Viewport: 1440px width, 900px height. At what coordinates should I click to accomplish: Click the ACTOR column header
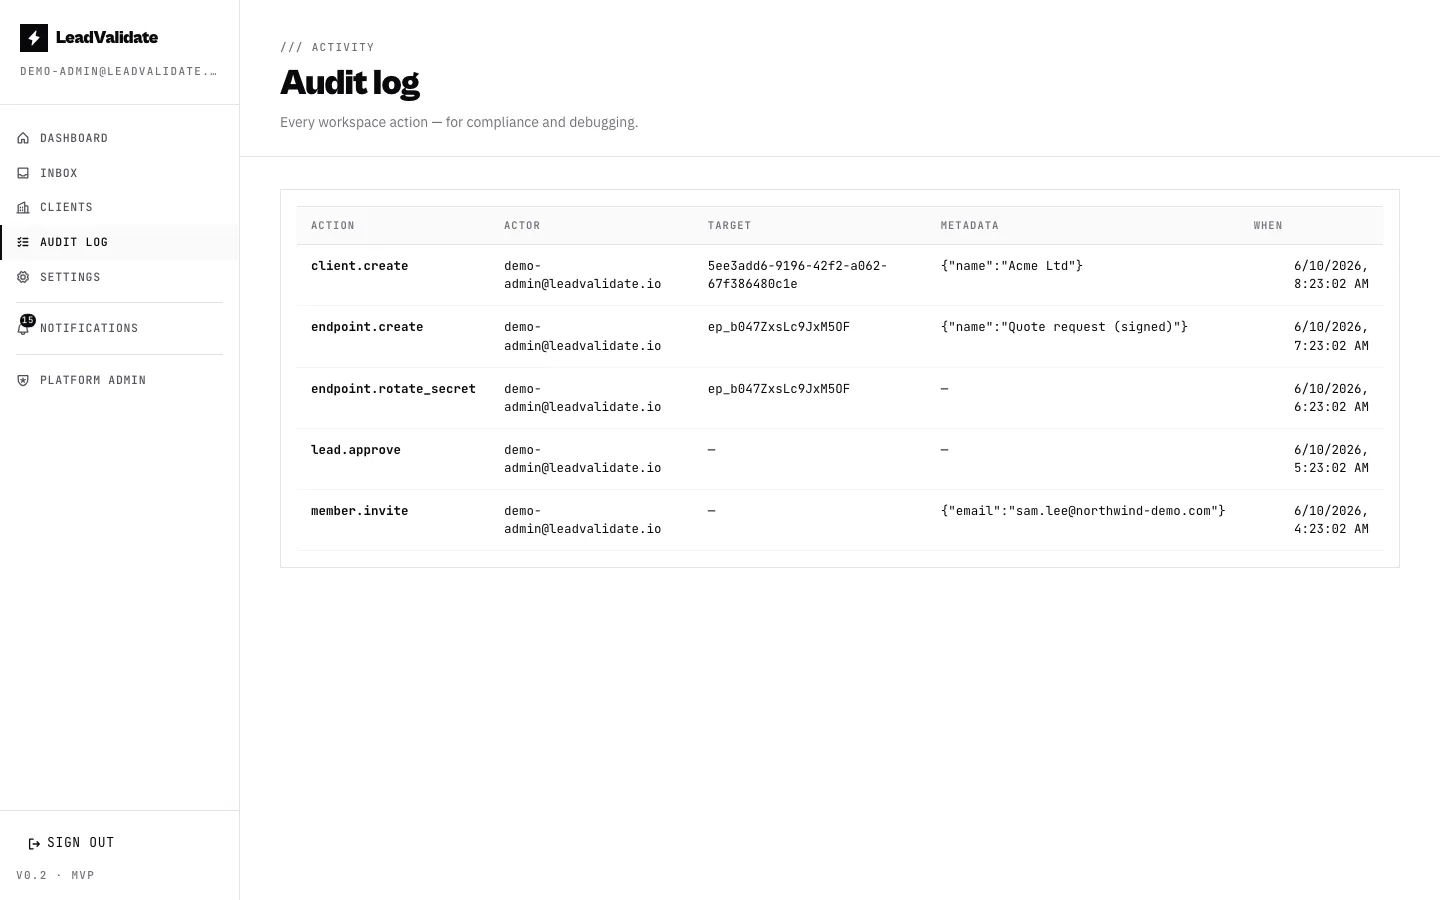pos(522,226)
